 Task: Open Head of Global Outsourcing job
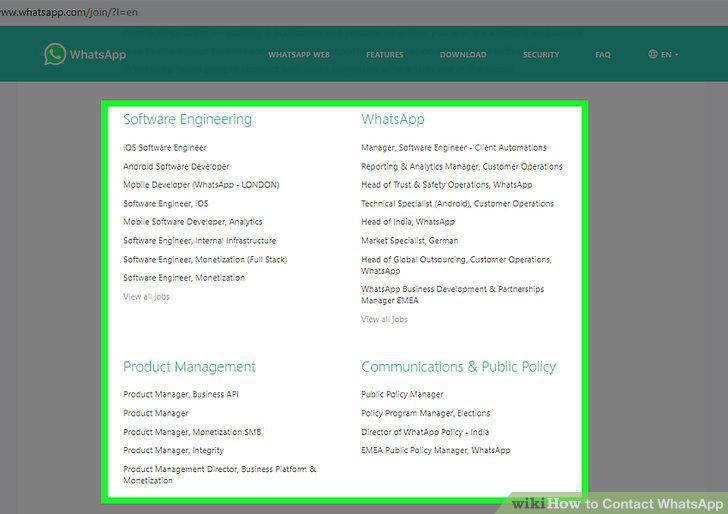tap(456, 265)
